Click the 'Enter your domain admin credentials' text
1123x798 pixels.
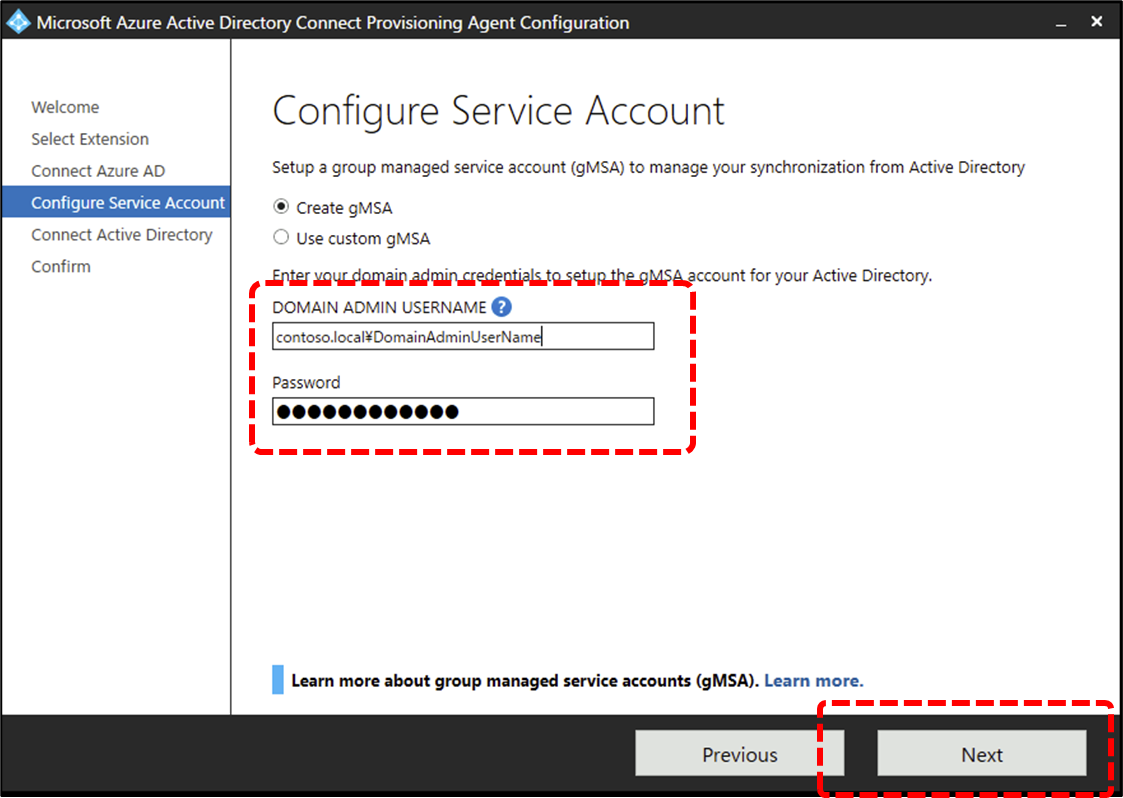pos(602,275)
